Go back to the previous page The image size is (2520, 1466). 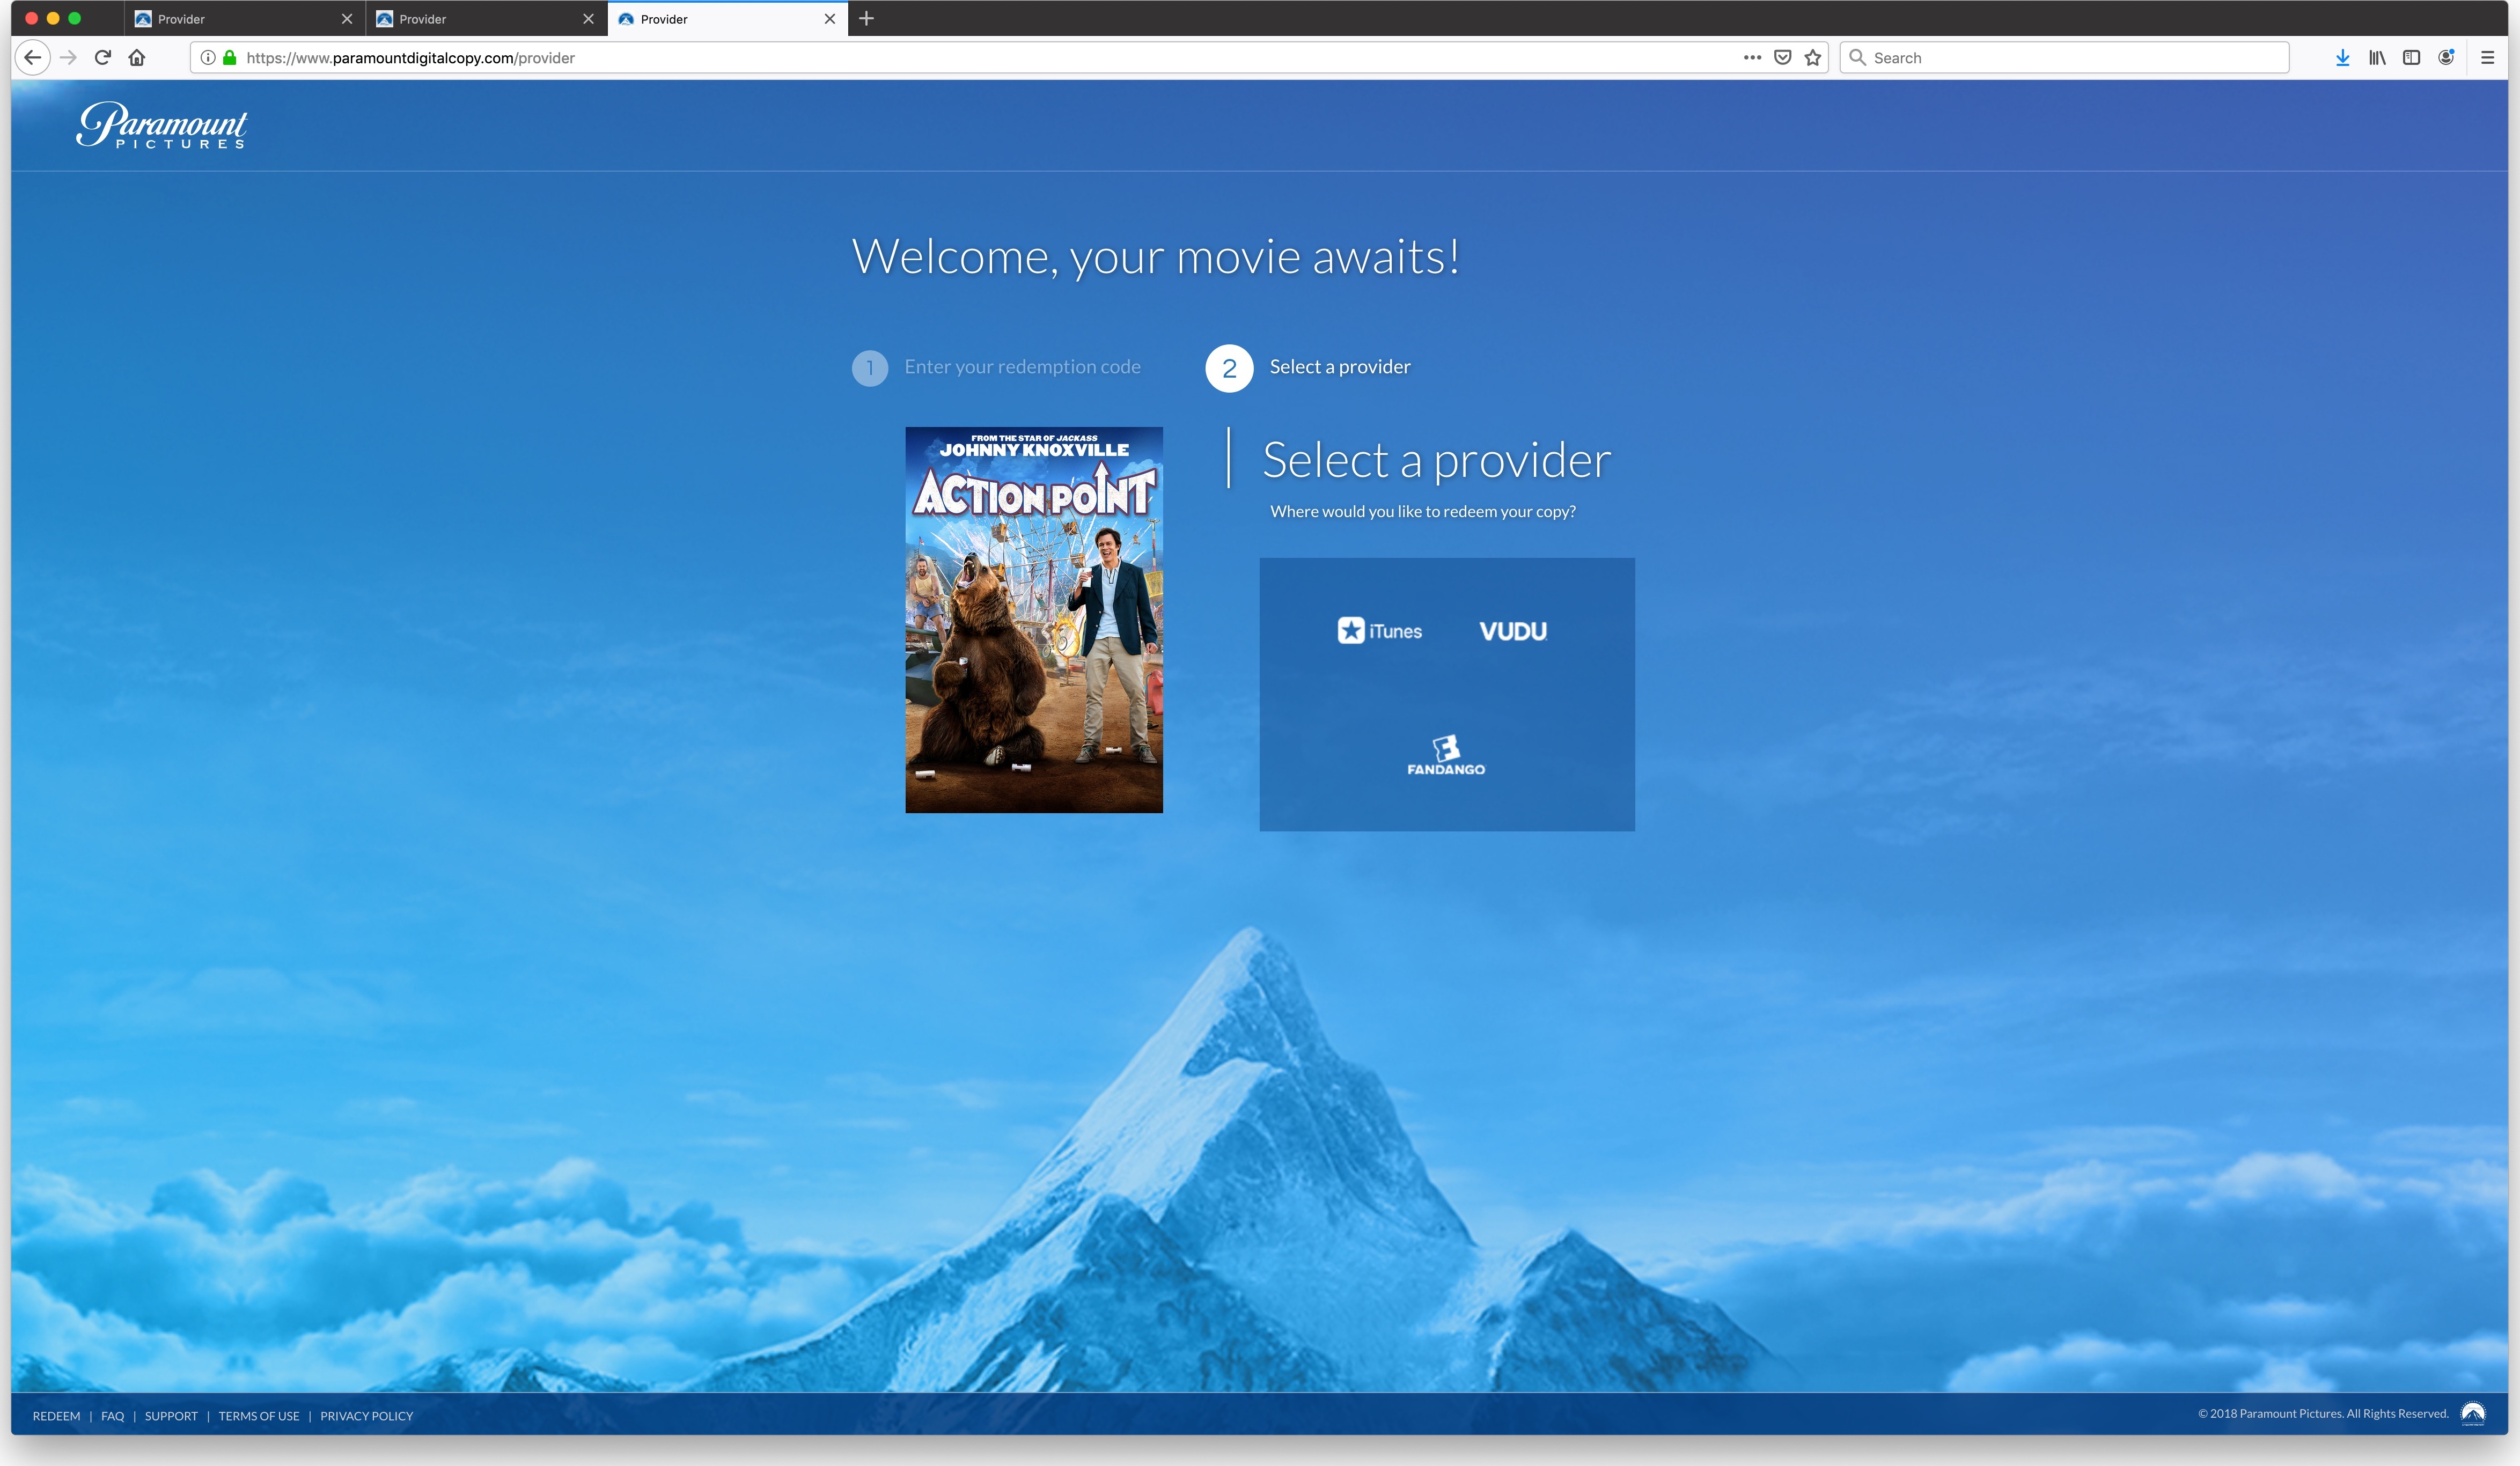coord(33,58)
